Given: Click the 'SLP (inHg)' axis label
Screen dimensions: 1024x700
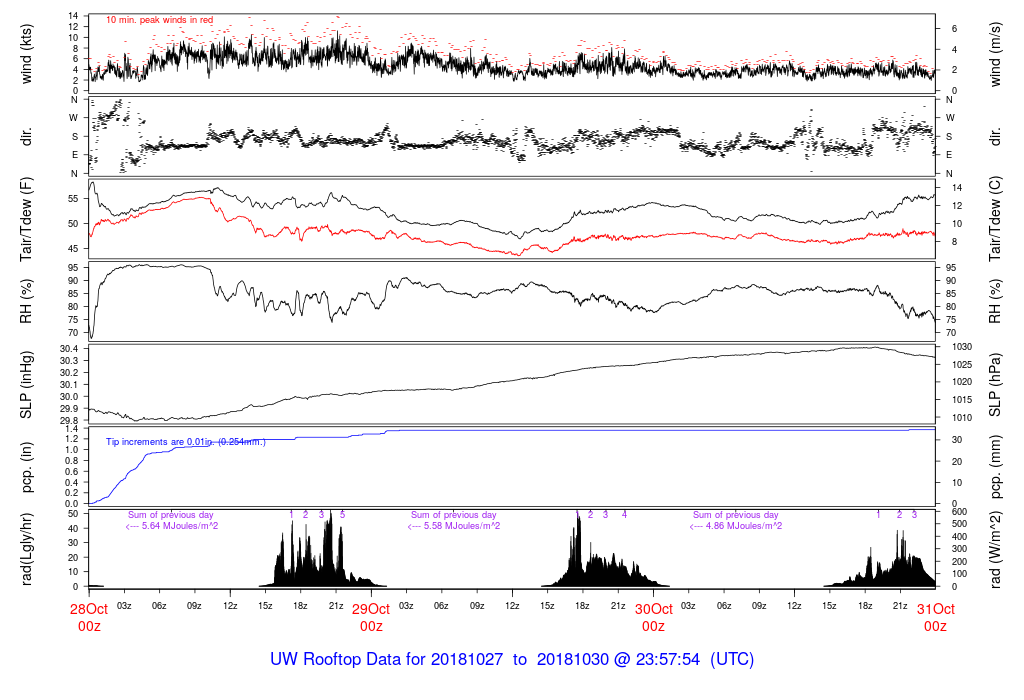Looking at the screenshot, I should click(26, 385).
